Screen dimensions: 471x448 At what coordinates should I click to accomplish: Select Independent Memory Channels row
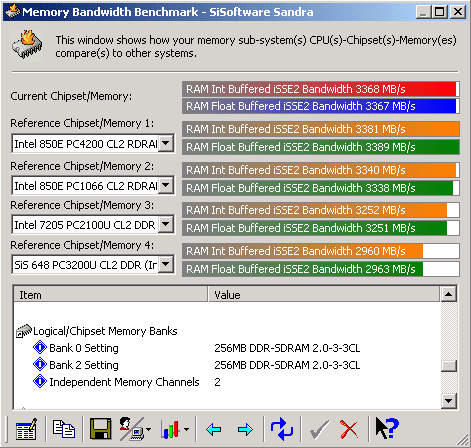tap(228, 382)
